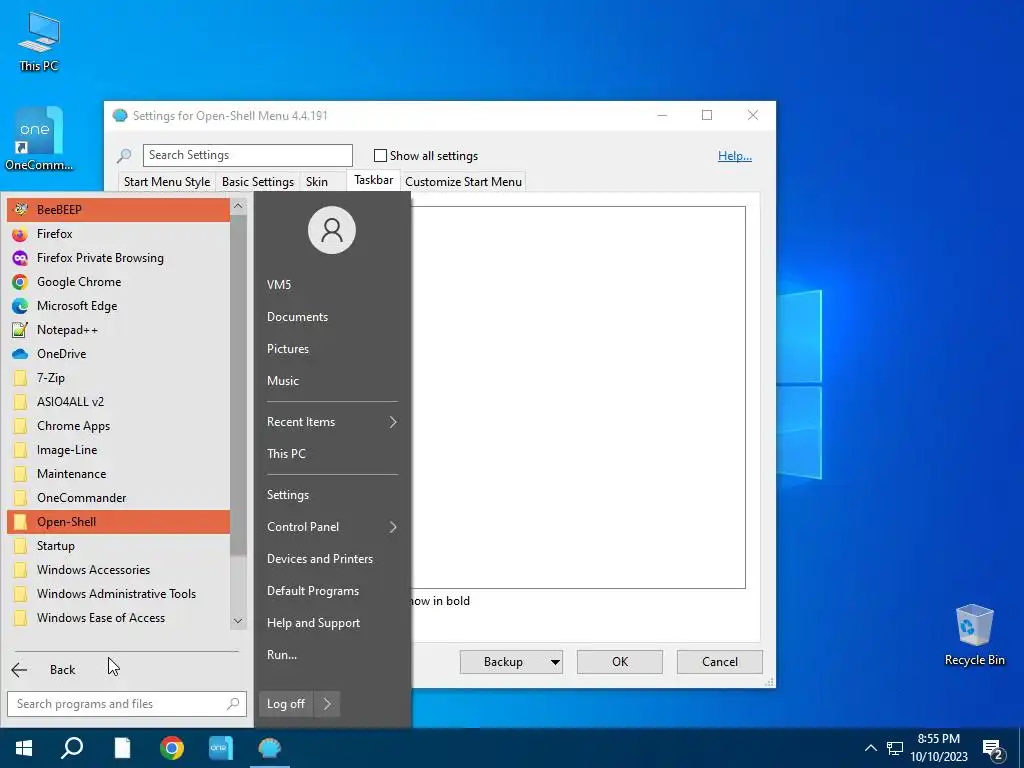Switch to the Customize Start Menu tab
This screenshot has height=768, width=1024.
click(x=464, y=182)
